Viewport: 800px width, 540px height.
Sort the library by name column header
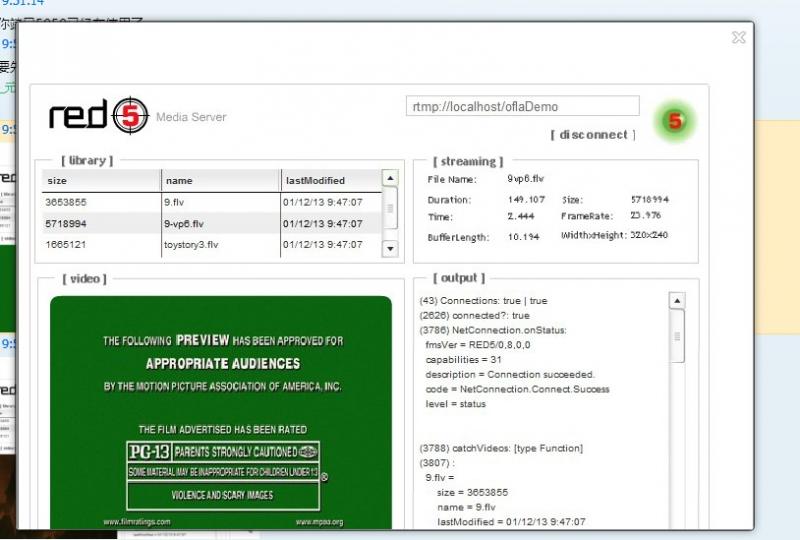tap(220, 181)
